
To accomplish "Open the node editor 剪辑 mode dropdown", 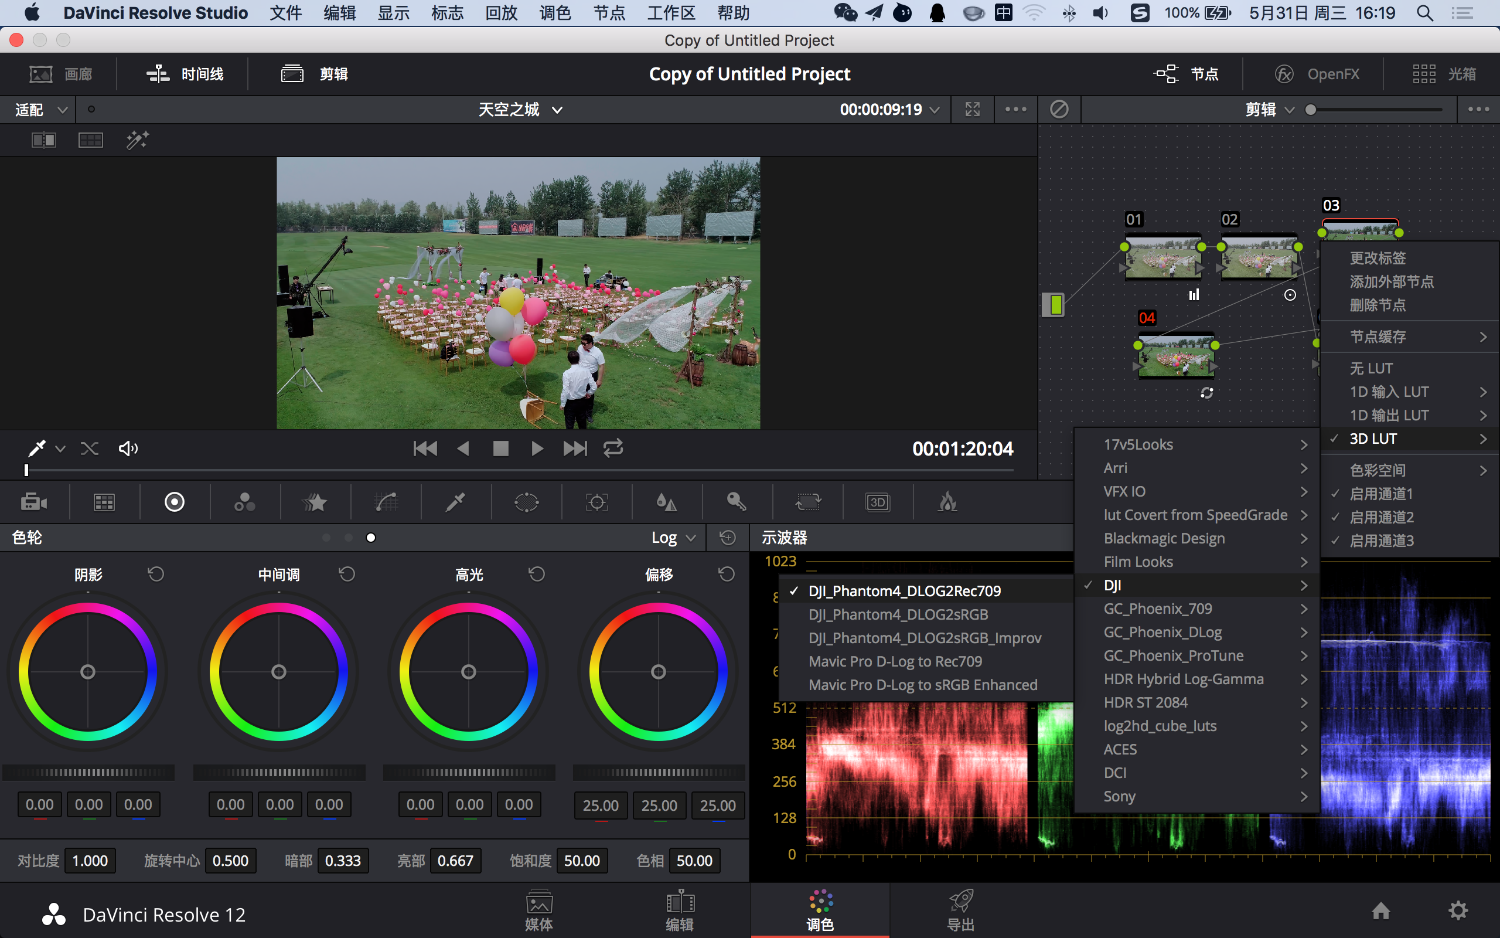I will 1270,109.
